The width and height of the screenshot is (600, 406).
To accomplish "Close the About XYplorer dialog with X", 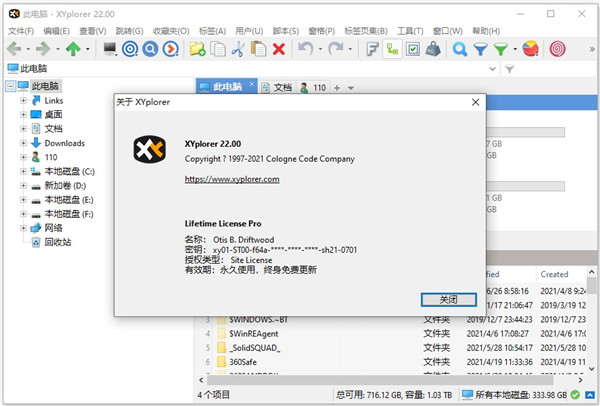I will point(475,102).
